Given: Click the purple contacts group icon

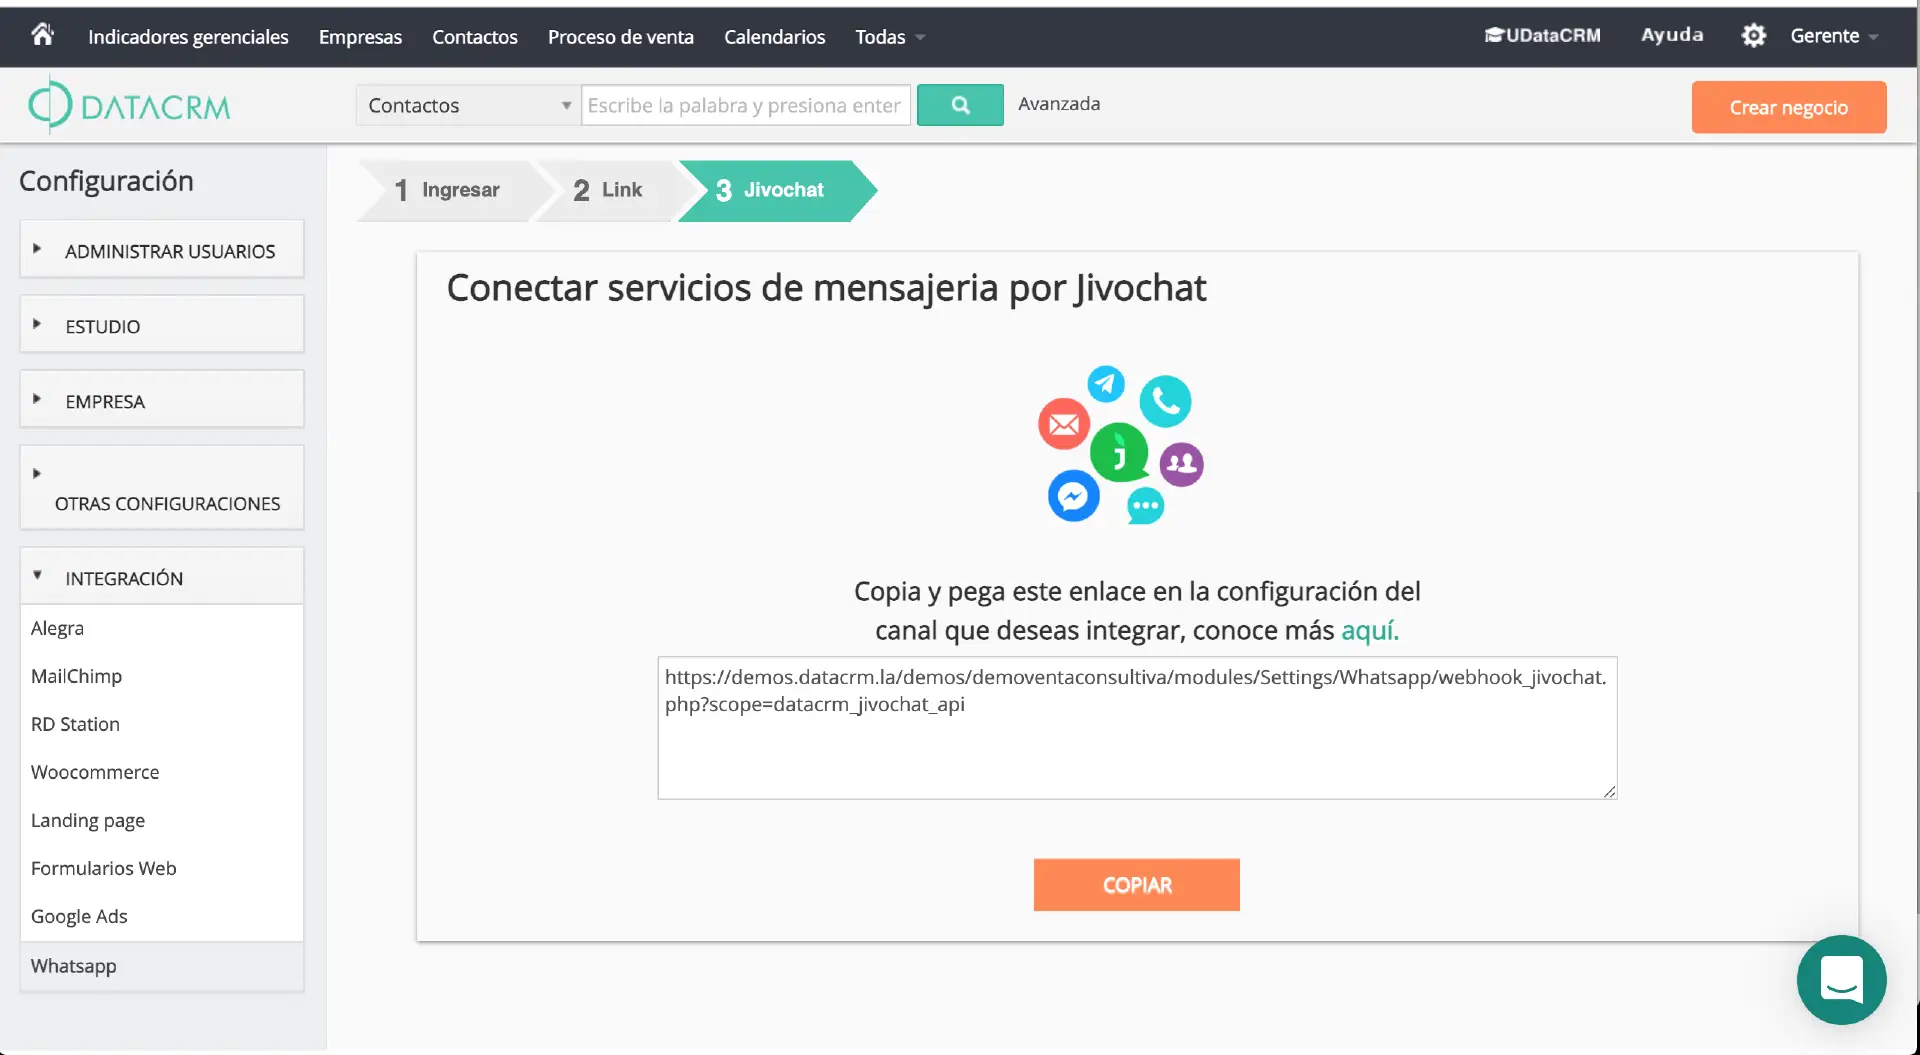Looking at the screenshot, I should pyautogui.click(x=1182, y=464).
